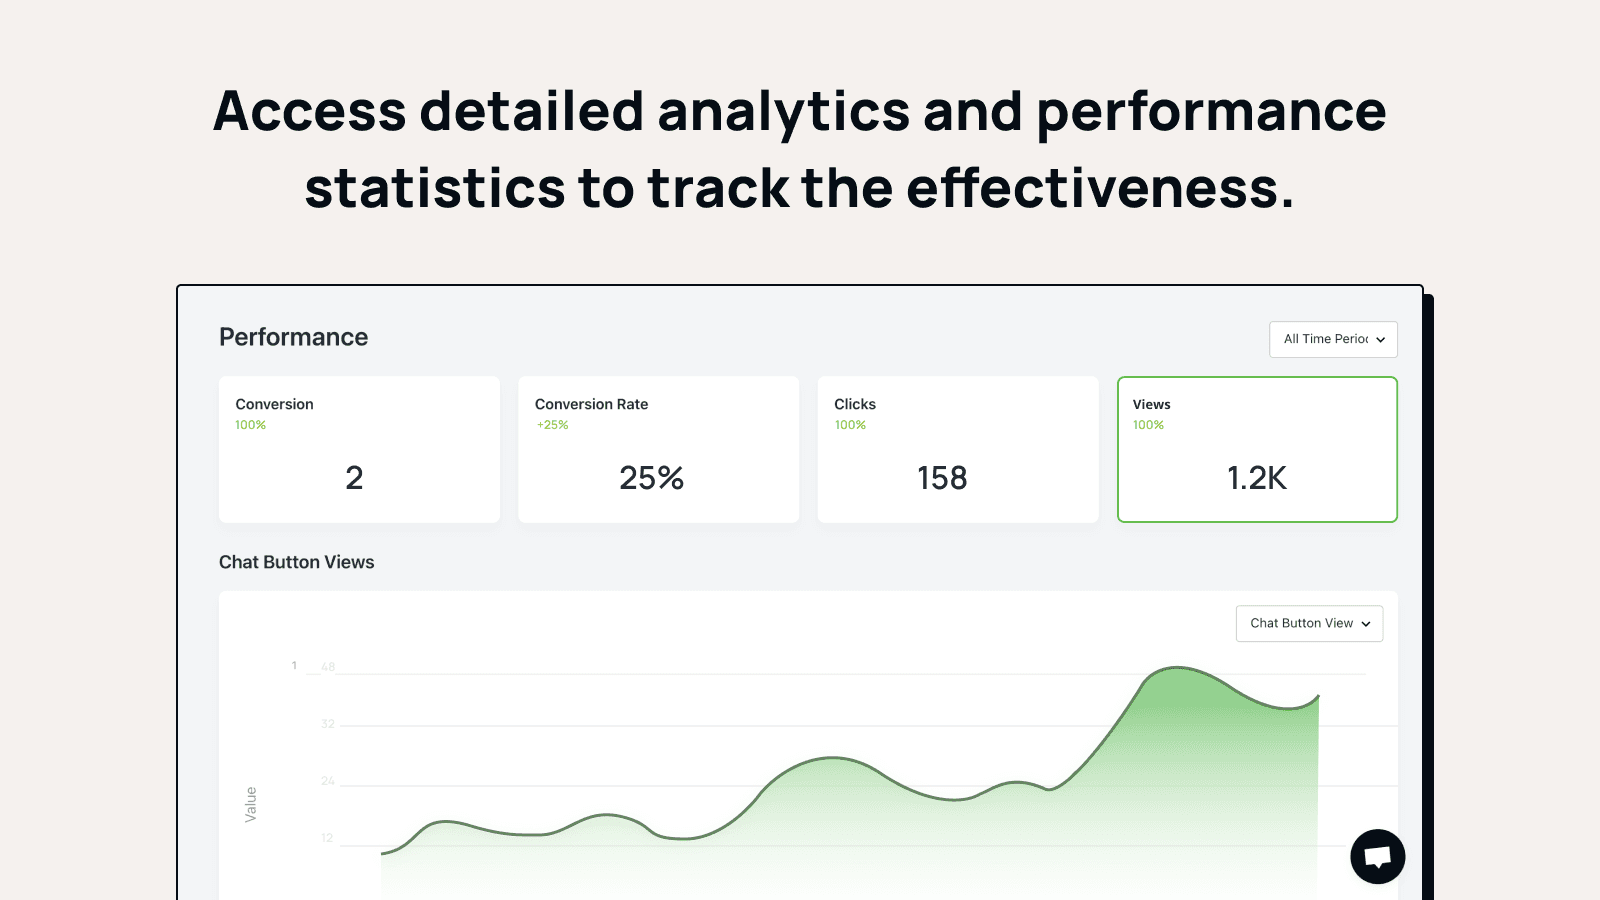Click the Chat Button View selector text

(1301, 623)
